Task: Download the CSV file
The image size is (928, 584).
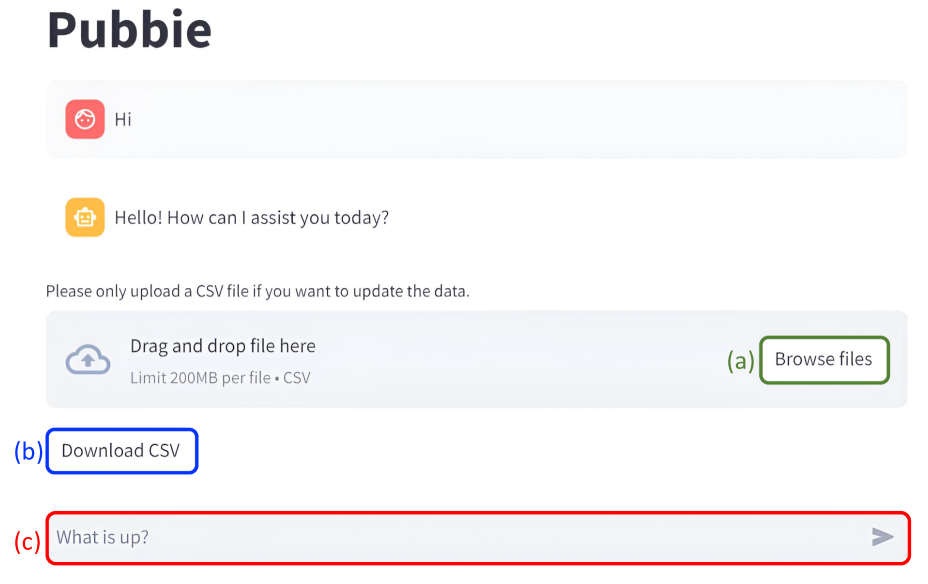Action: [121, 451]
